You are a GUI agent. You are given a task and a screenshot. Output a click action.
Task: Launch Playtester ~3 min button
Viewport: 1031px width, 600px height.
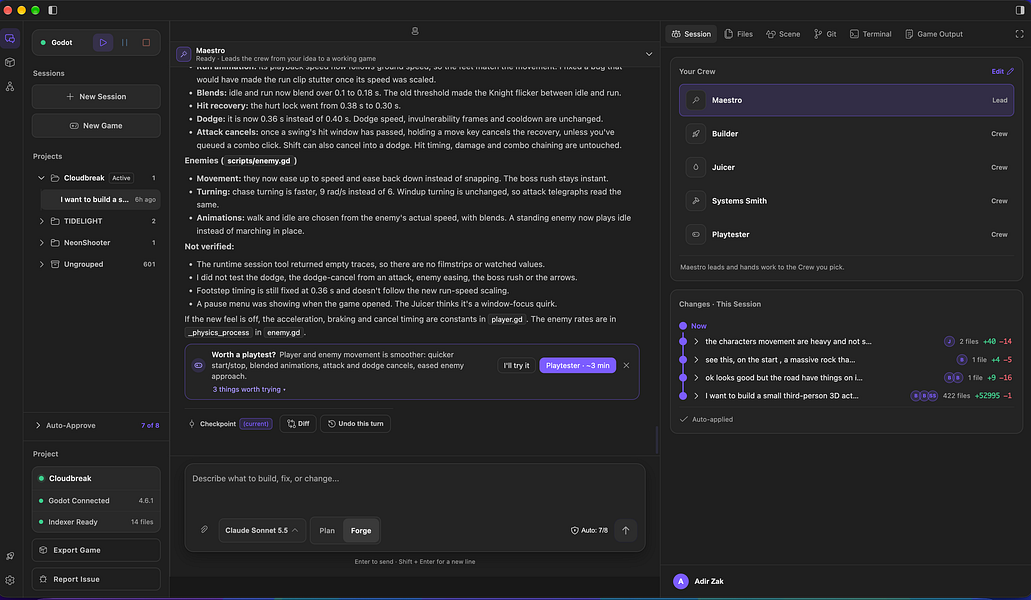click(x=577, y=365)
